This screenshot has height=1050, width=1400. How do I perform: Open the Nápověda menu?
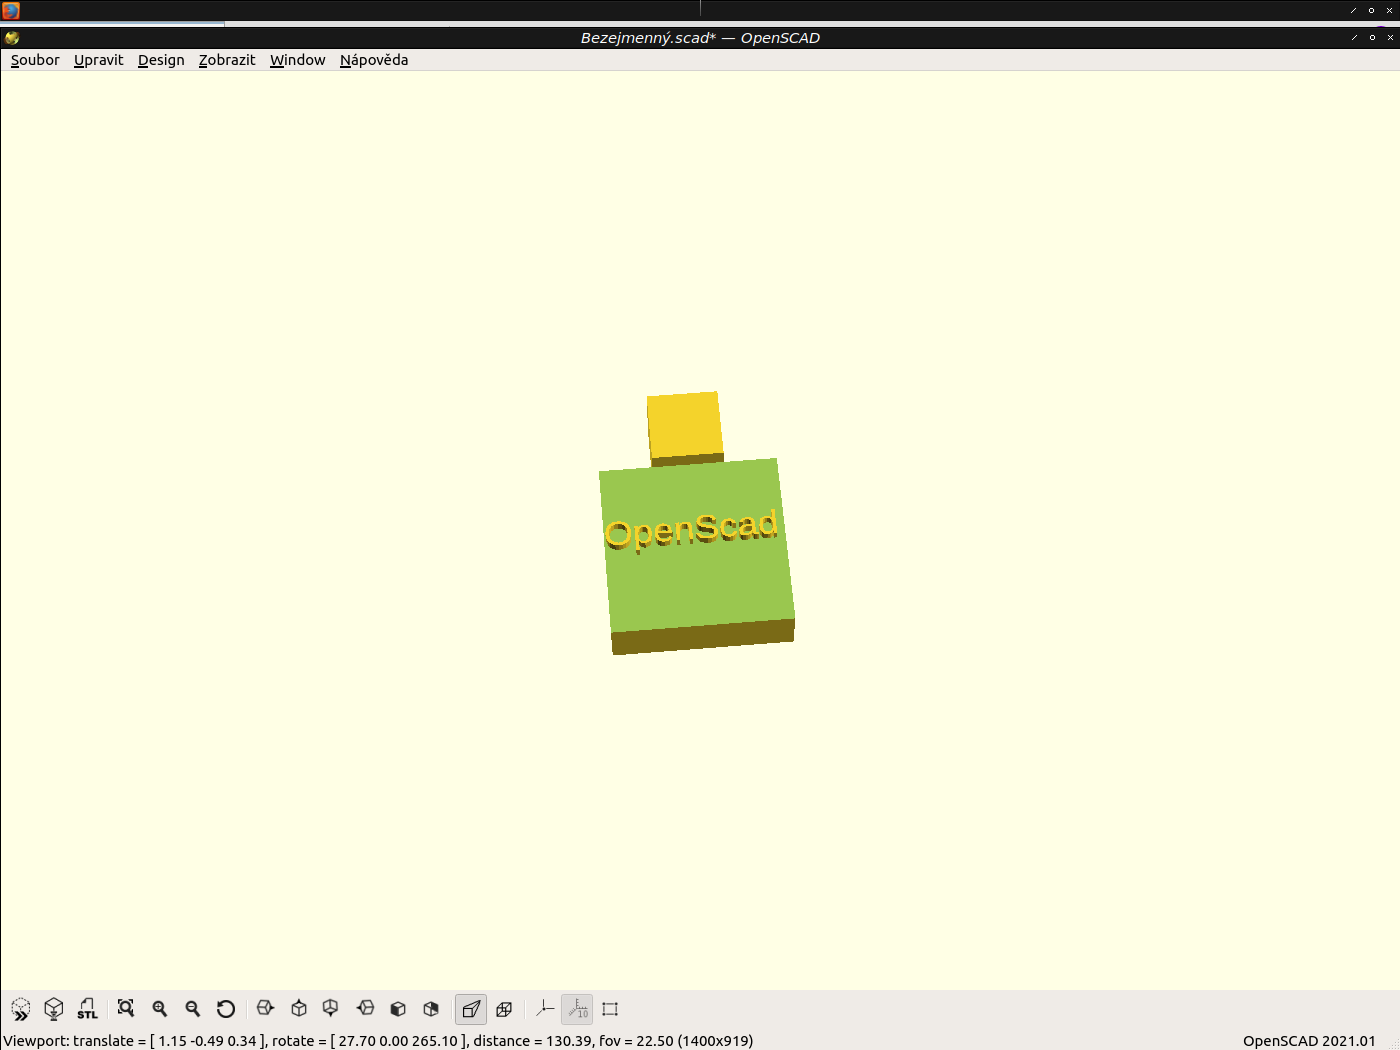pos(374,60)
